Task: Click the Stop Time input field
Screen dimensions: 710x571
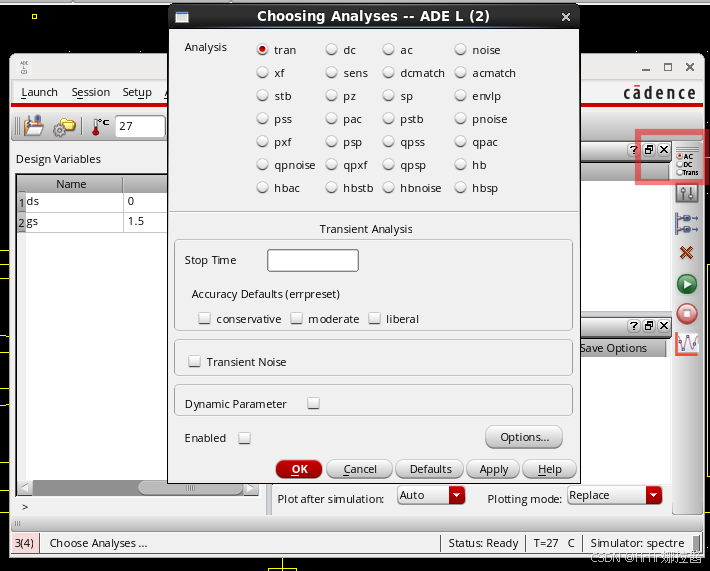Action: click(x=313, y=260)
